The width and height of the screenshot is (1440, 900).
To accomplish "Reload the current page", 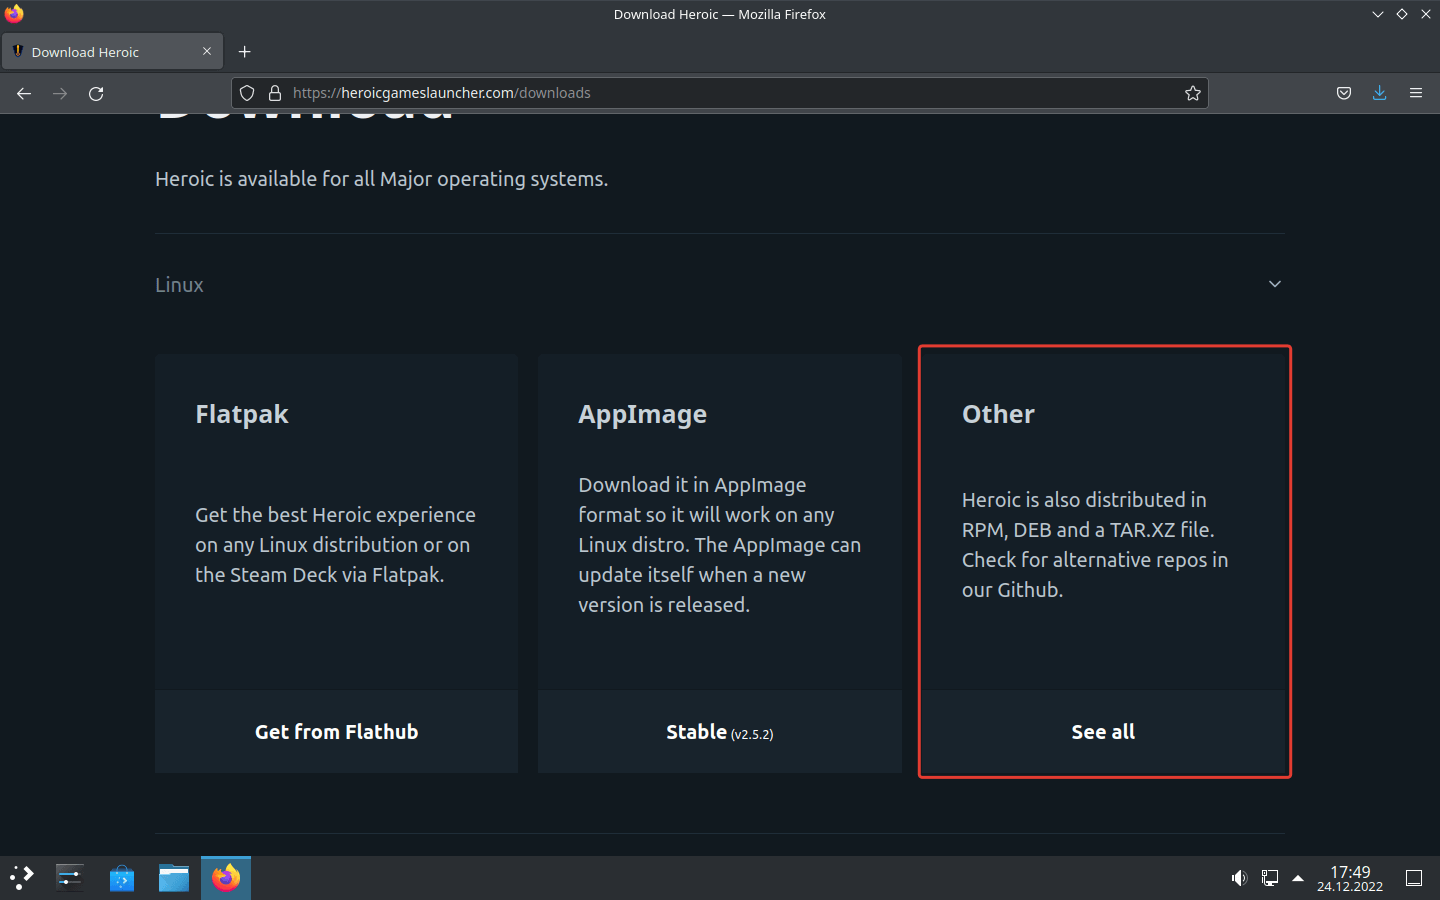I will tap(96, 93).
